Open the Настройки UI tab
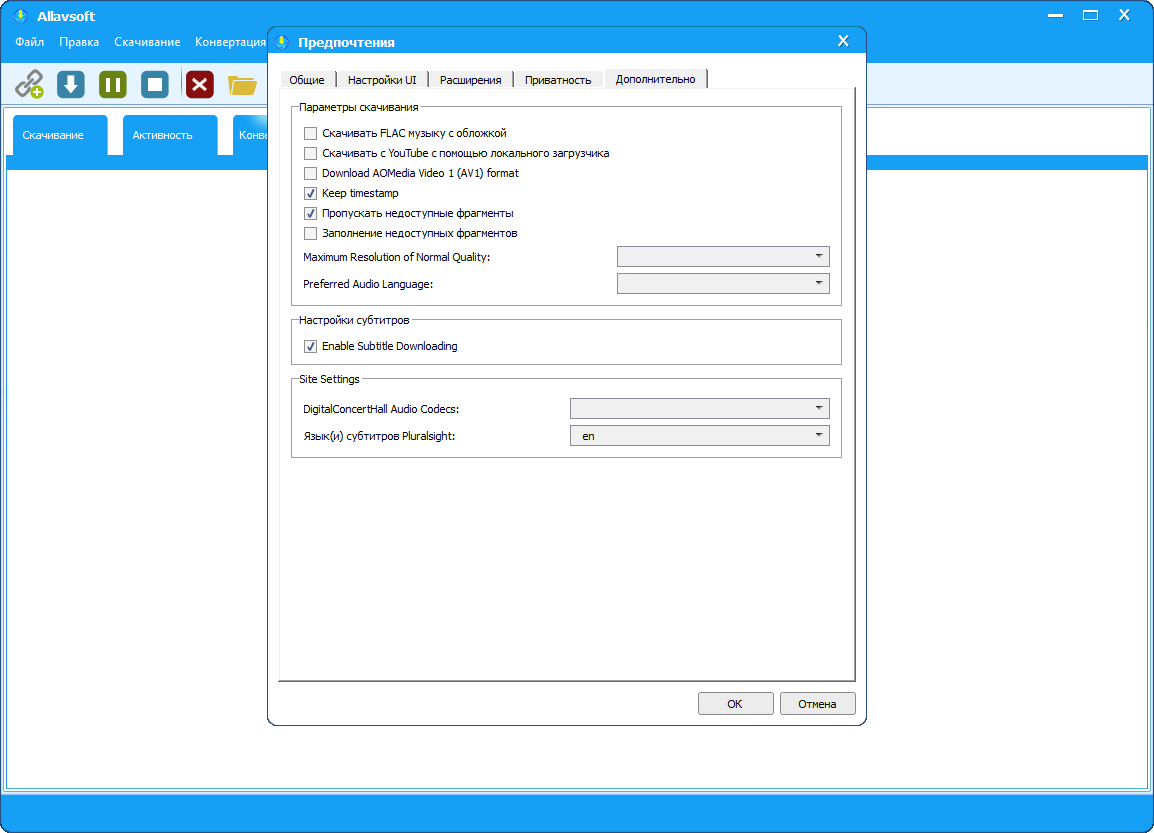Image resolution: width=1154 pixels, height=833 pixels. (382, 80)
